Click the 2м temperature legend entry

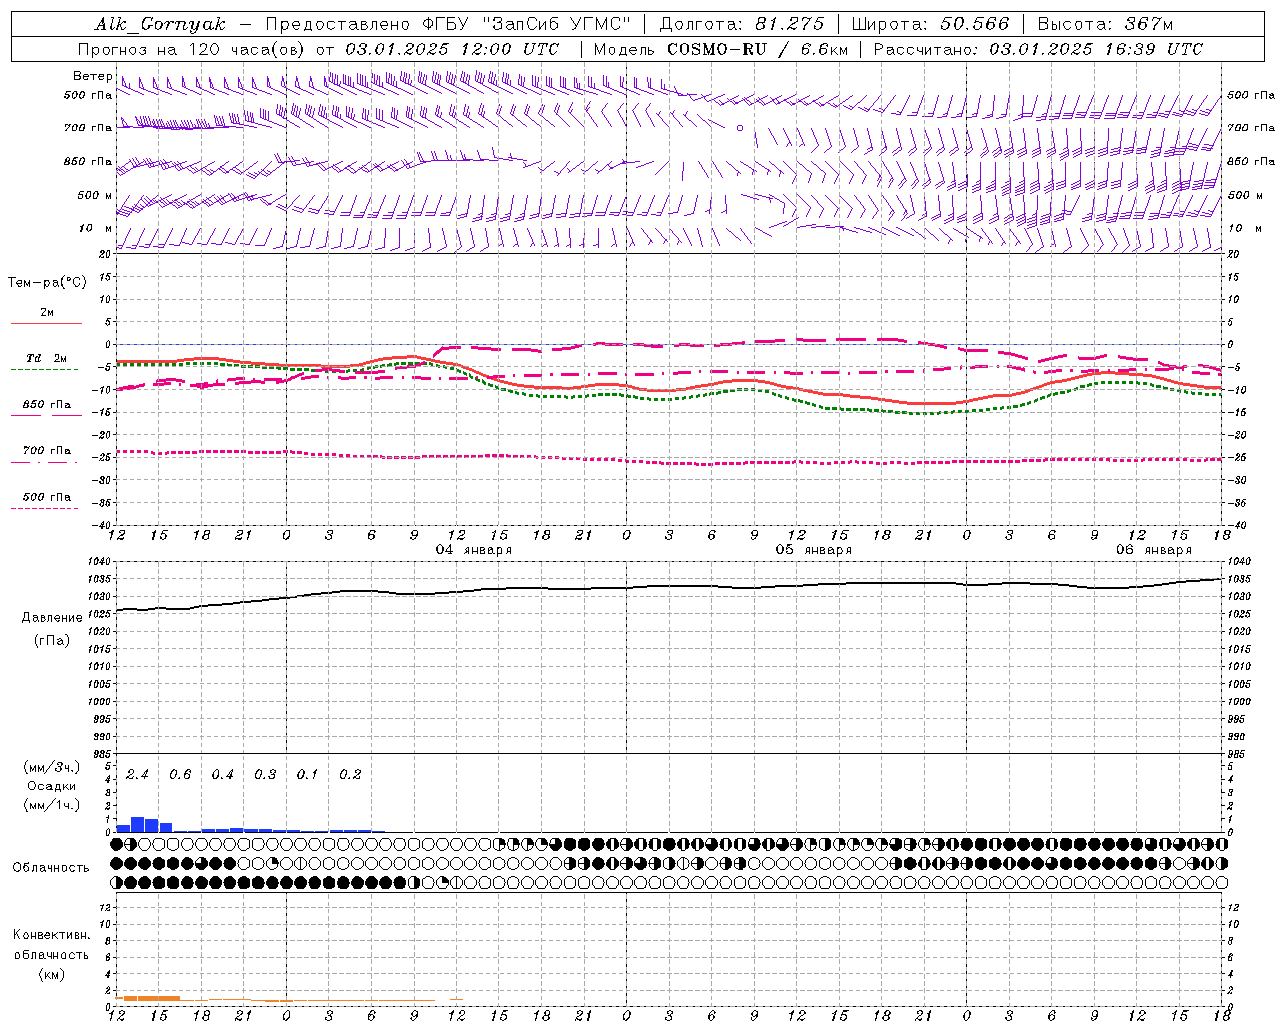pyautogui.click(x=47, y=313)
